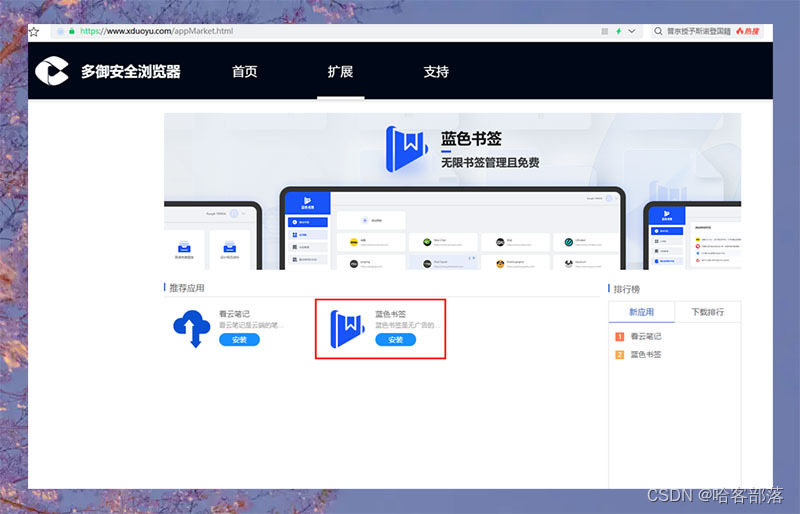Click the center laptop mockup in banner

tap(453, 228)
